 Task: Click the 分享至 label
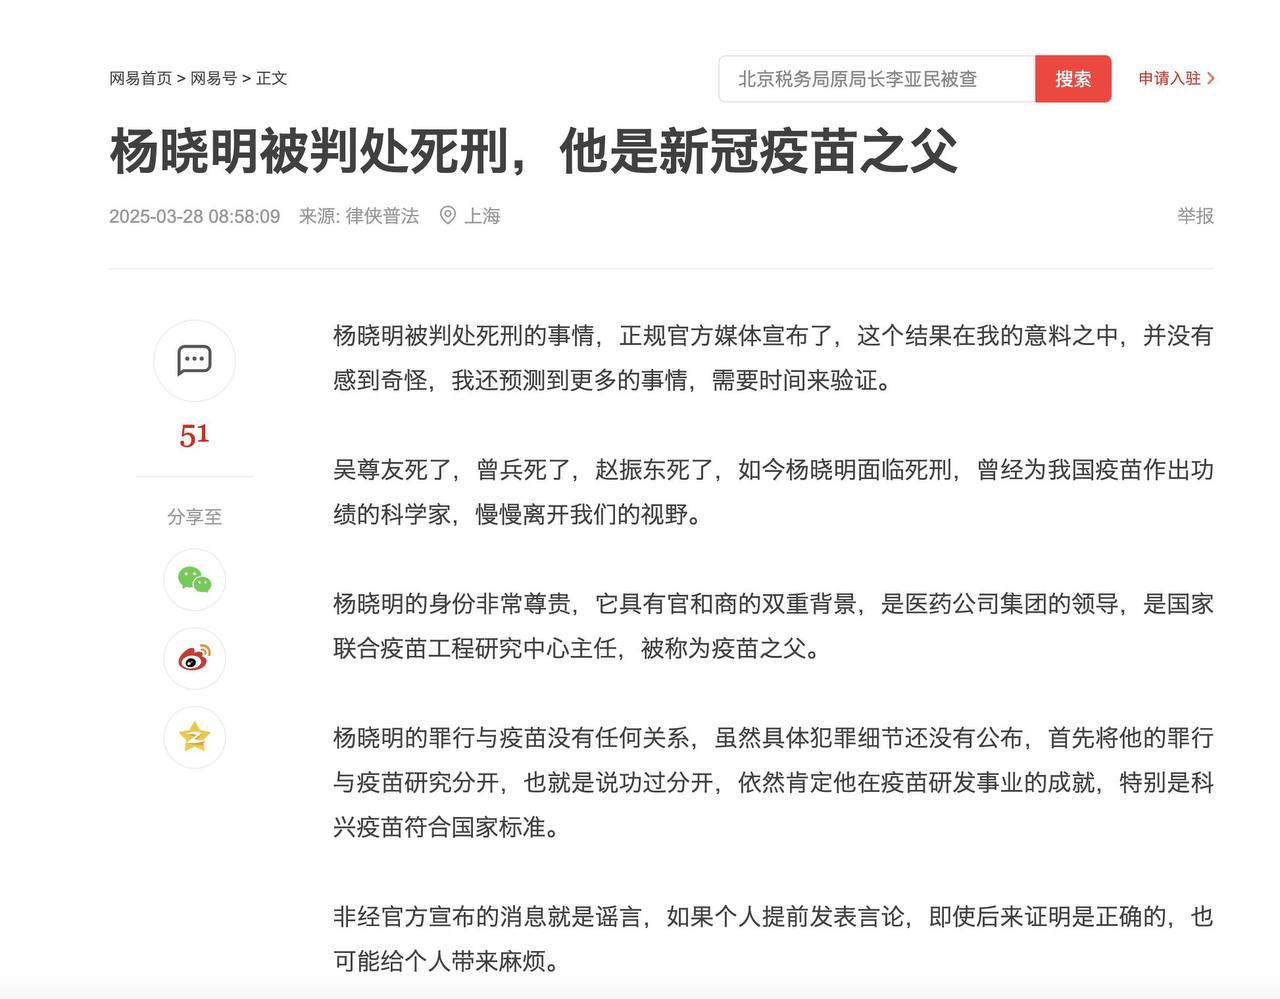point(194,516)
